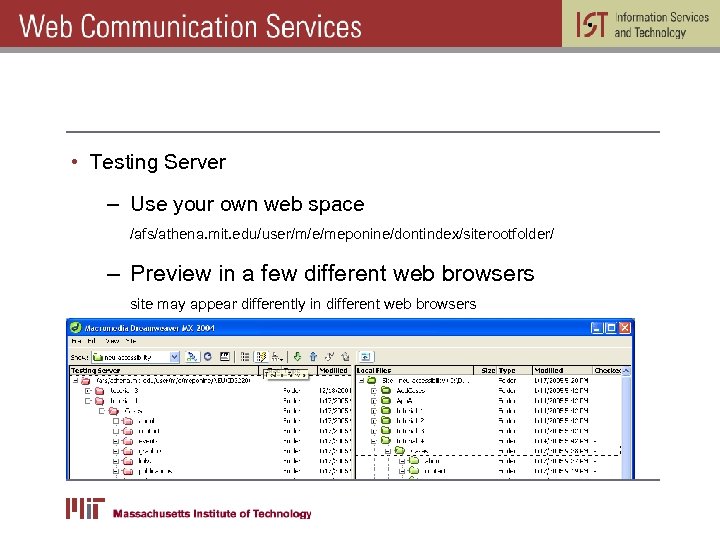The height and width of the screenshot is (540, 720).
Task: Open the Edit menu in Dreamweaver
Action: coord(91,341)
